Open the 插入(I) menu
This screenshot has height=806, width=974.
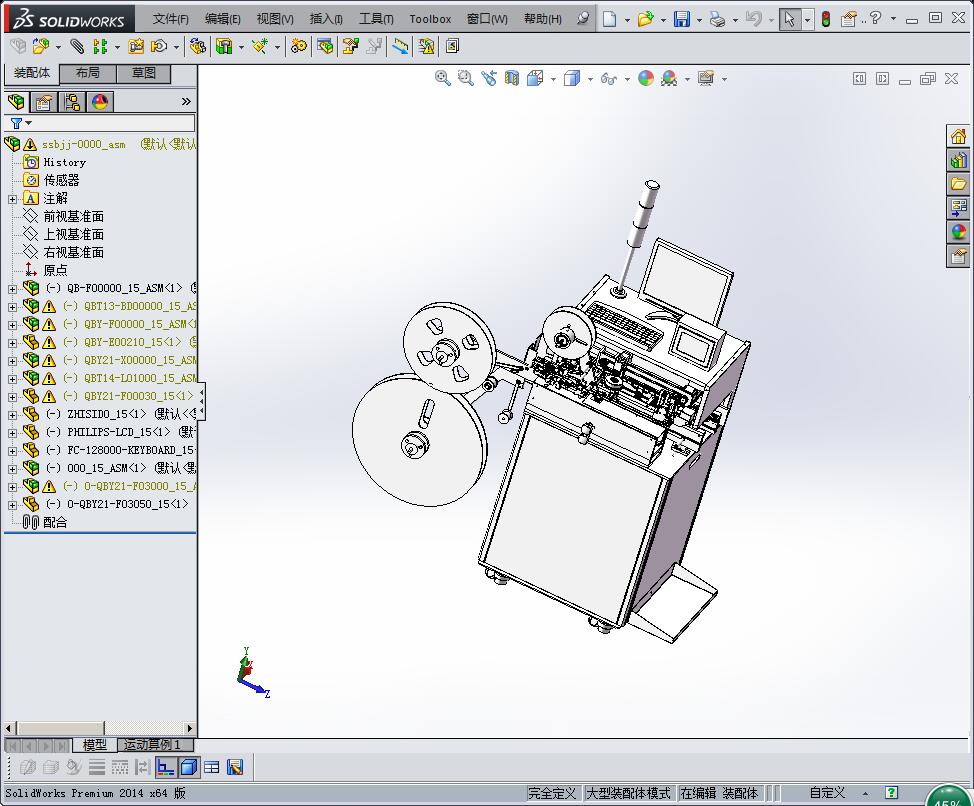326,19
